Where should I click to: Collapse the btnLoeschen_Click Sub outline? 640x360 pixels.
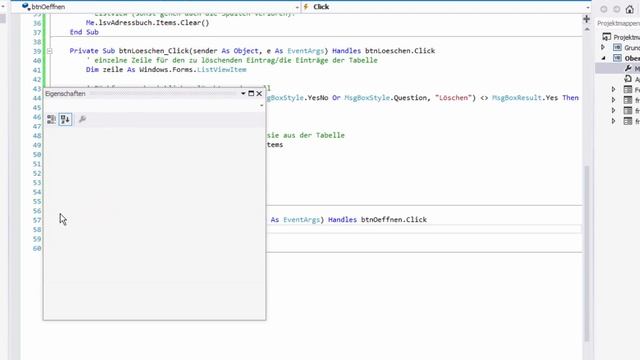tap(49, 51)
